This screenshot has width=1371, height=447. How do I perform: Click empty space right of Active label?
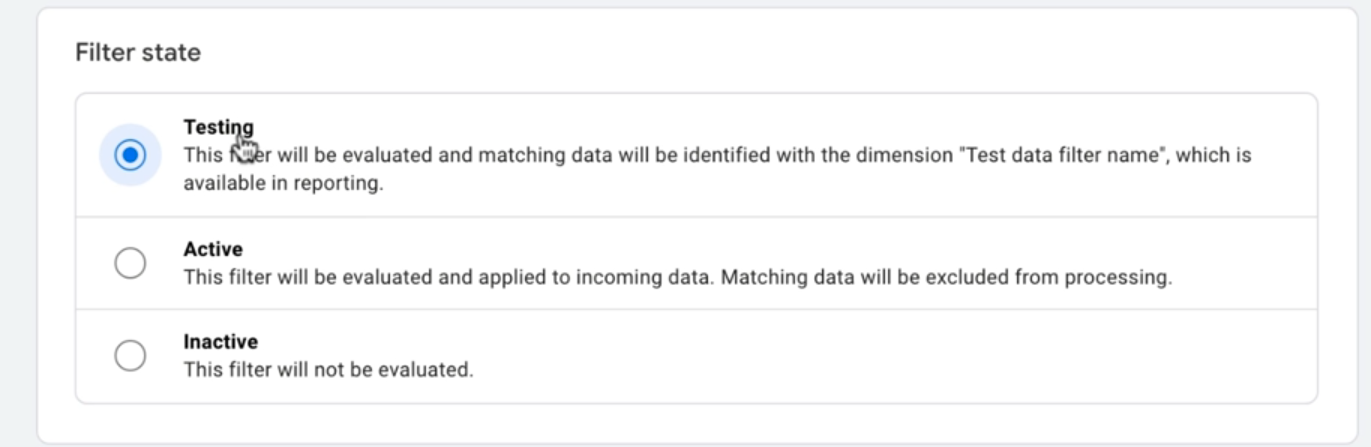coord(770,249)
